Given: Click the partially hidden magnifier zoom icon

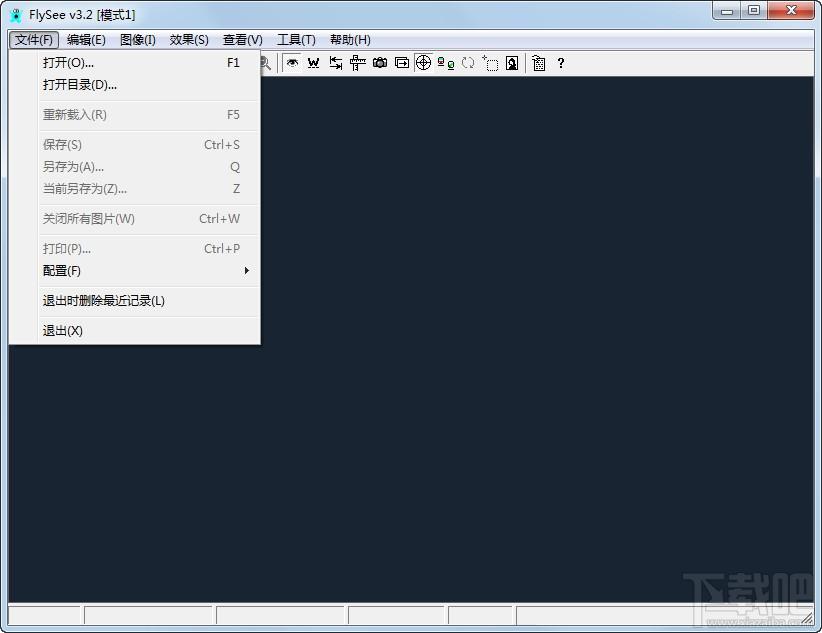Looking at the screenshot, I should point(266,63).
